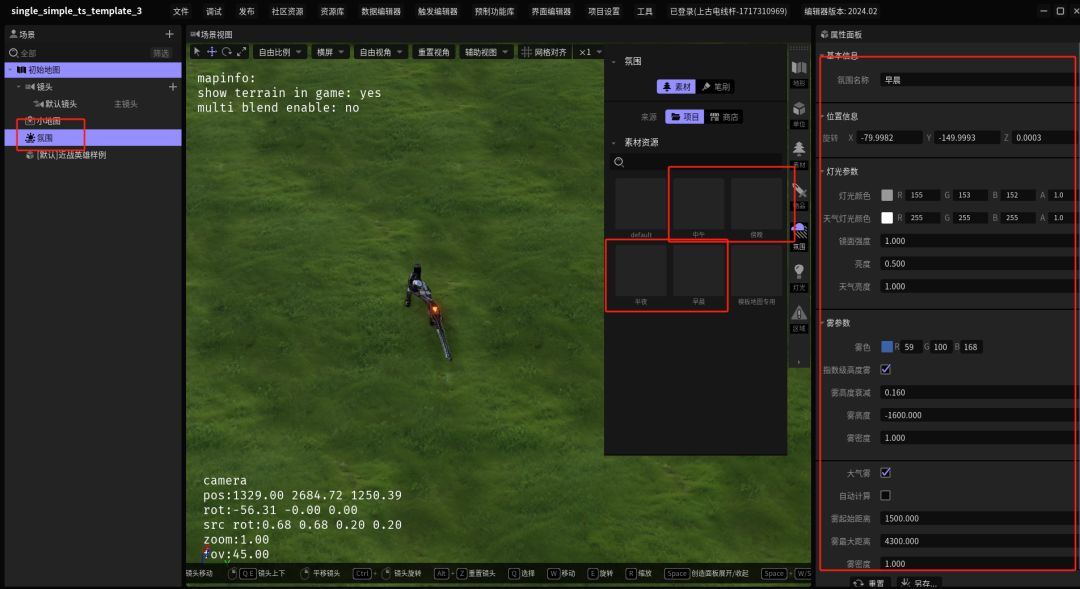Image resolution: width=1080 pixels, height=589 pixels.
Task: Expand the sidebar with the bottom arrow
Action: 799,362
